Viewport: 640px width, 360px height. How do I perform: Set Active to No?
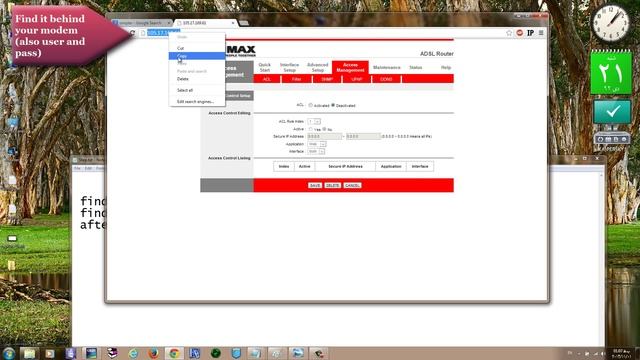click(324, 129)
